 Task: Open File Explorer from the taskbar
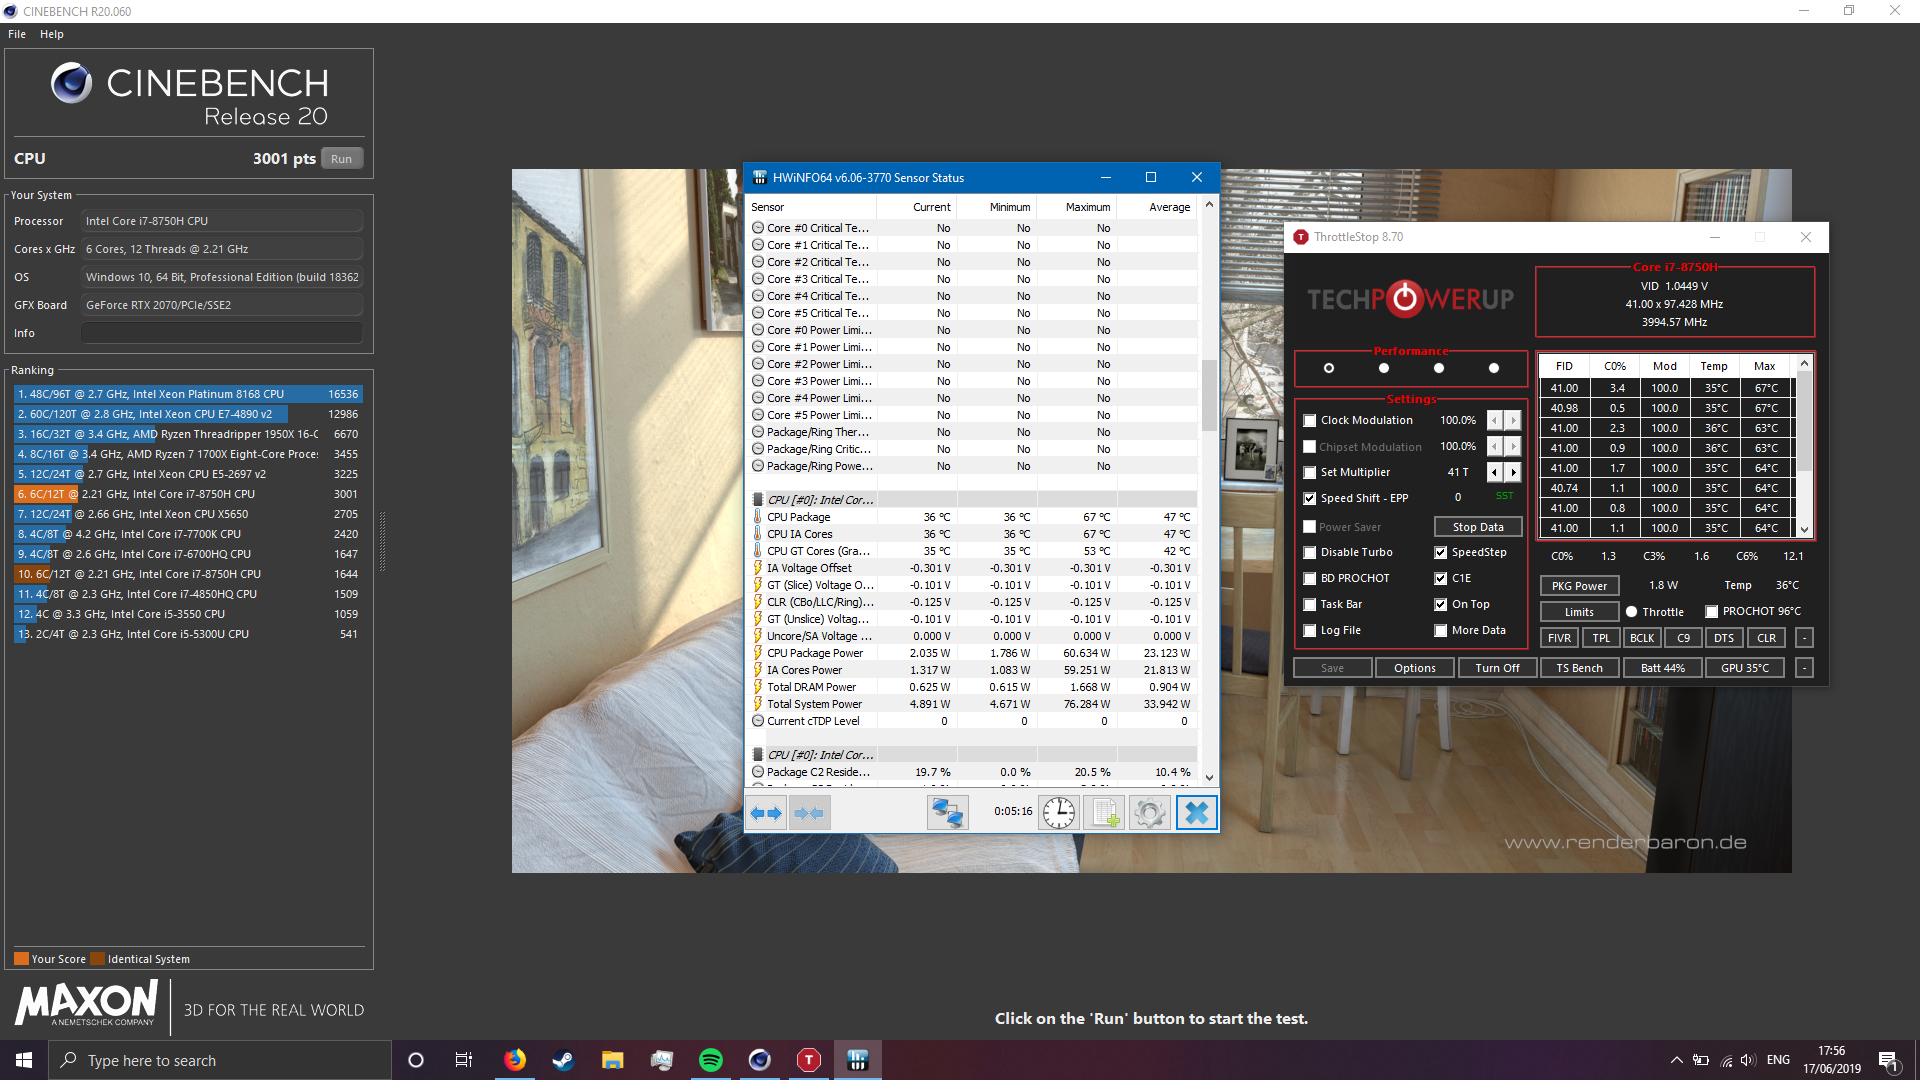point(612,1060)
